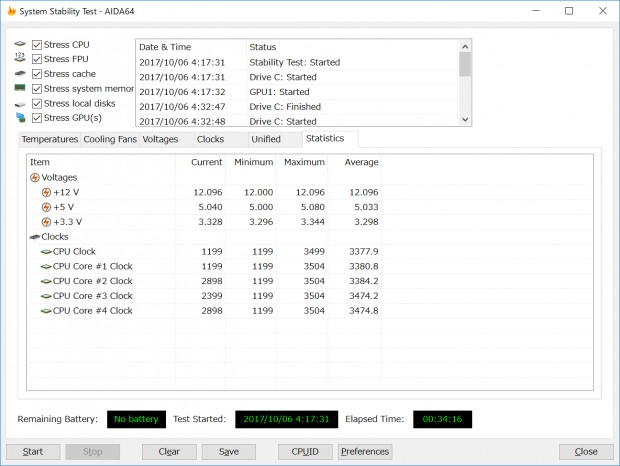Toggle the Stress GPU(s) checkbox
The height and width of the screenshot is (466, 620).
tap(37, 118)
